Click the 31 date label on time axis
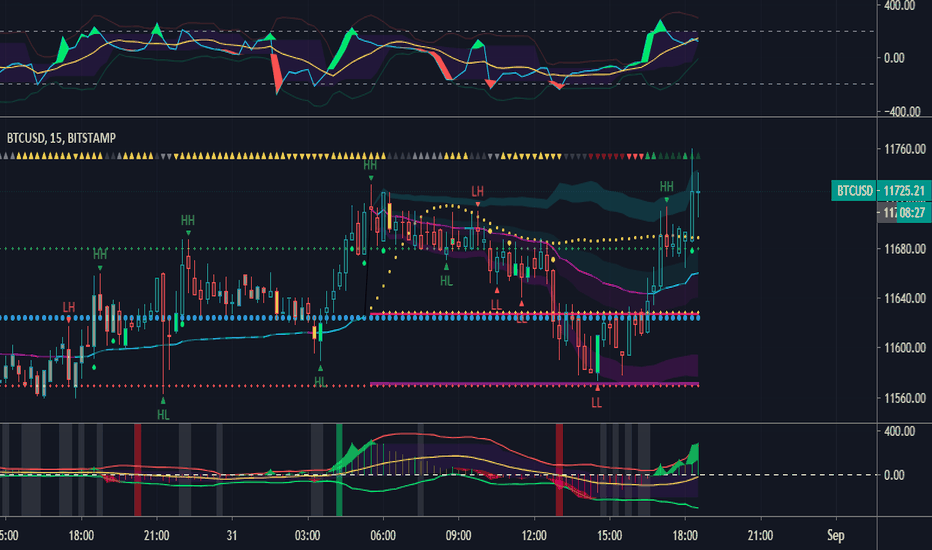Viewport: 932px width, 550px height. point(232,536)
